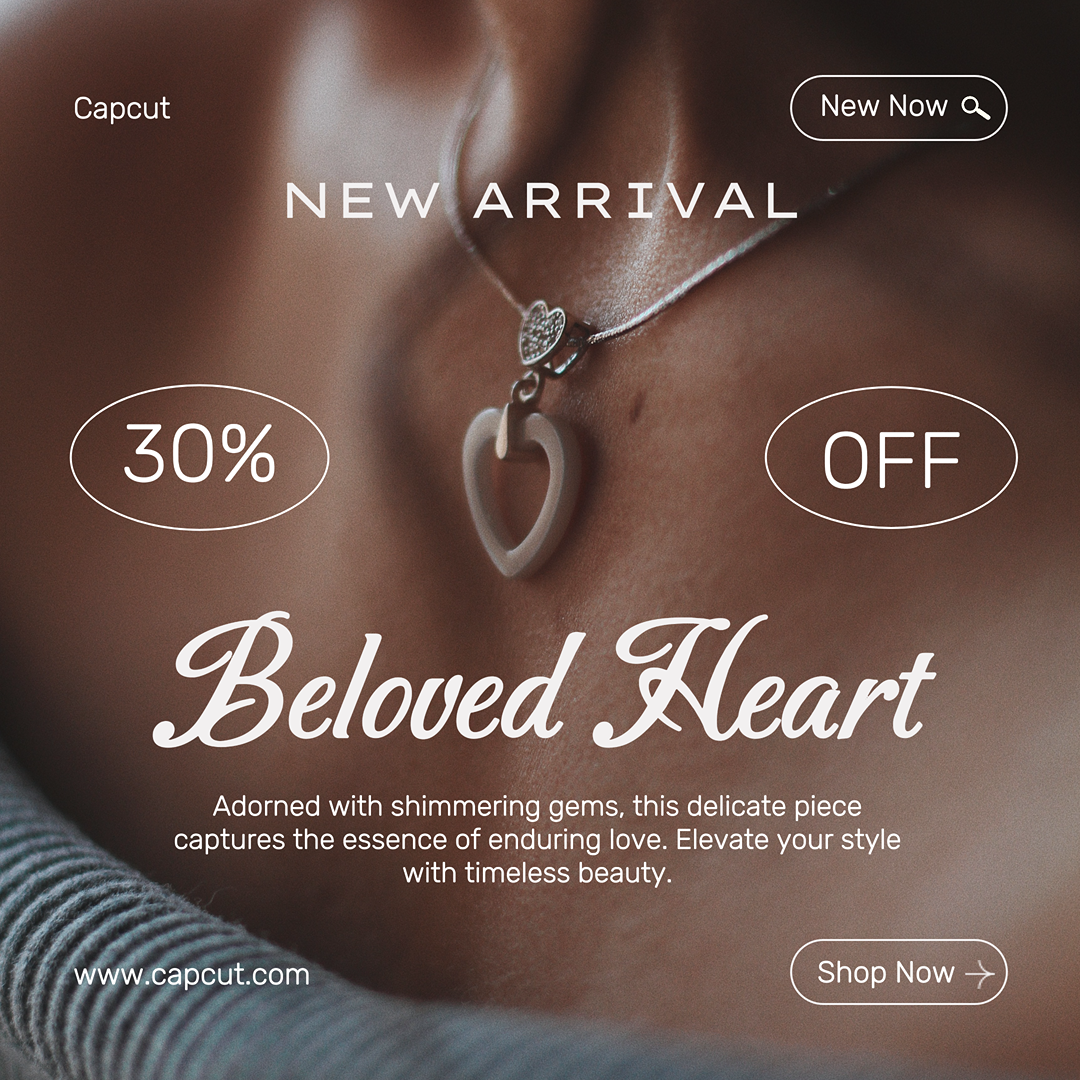Click the New Now button
The height and width of the screenshot is (1080, 1080).
tap(898, 107)
